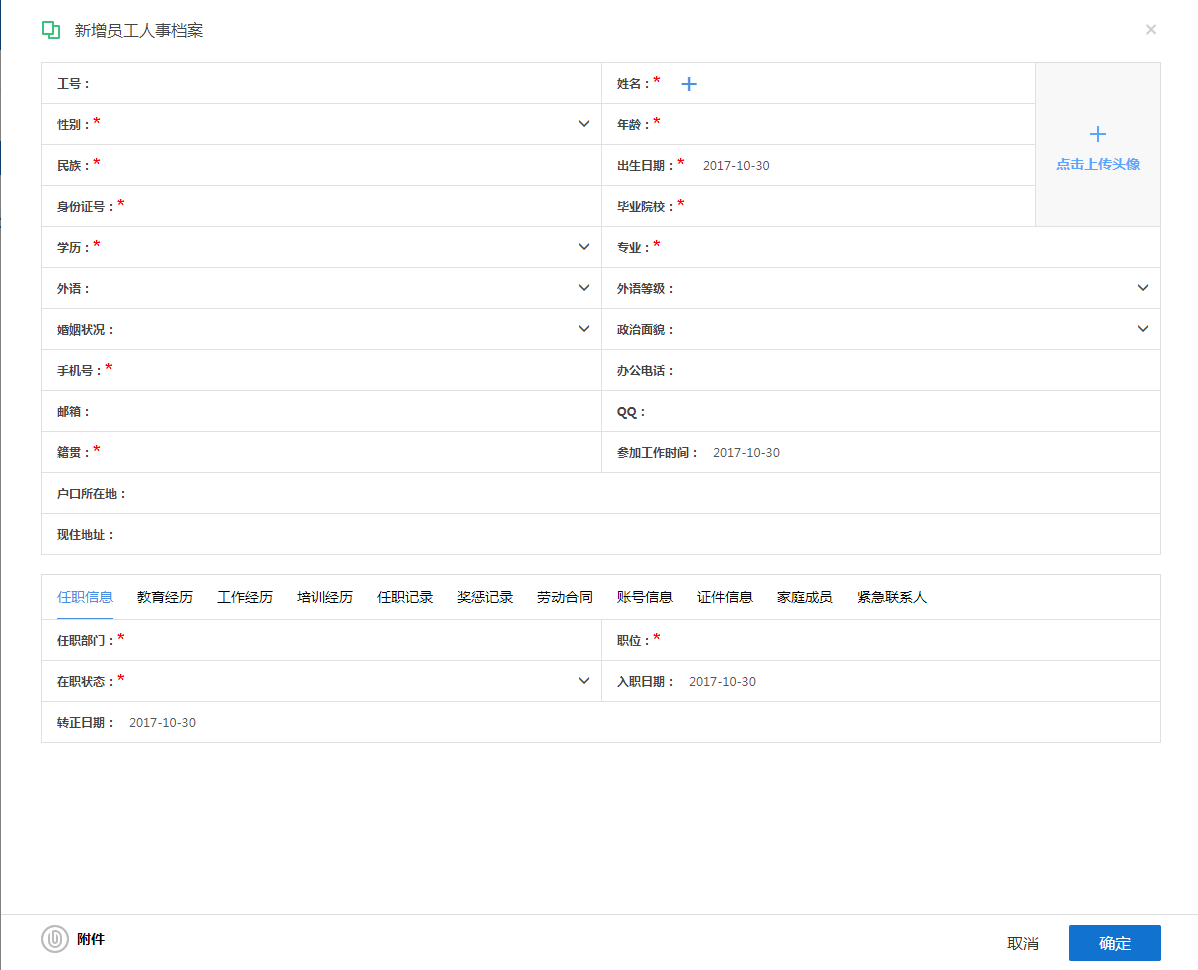The height and width of the screenshot is (970, 1198).
Task: Click the 入职日期 date value
Action: pyautogui.click(x=722, y=682)
